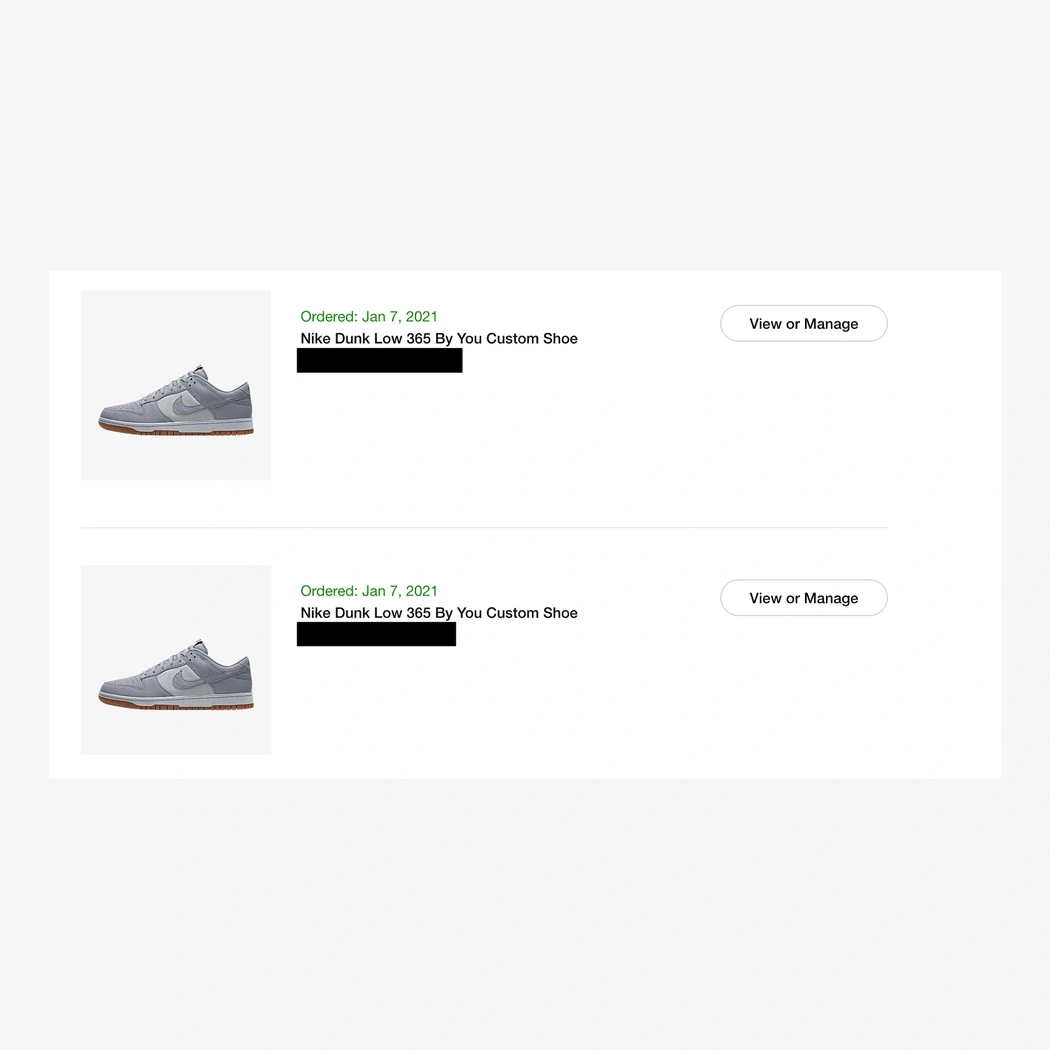Click the divider line between the two orders
The image size is (1050, 1050).
pyautogui.click(x=484, y=527)
